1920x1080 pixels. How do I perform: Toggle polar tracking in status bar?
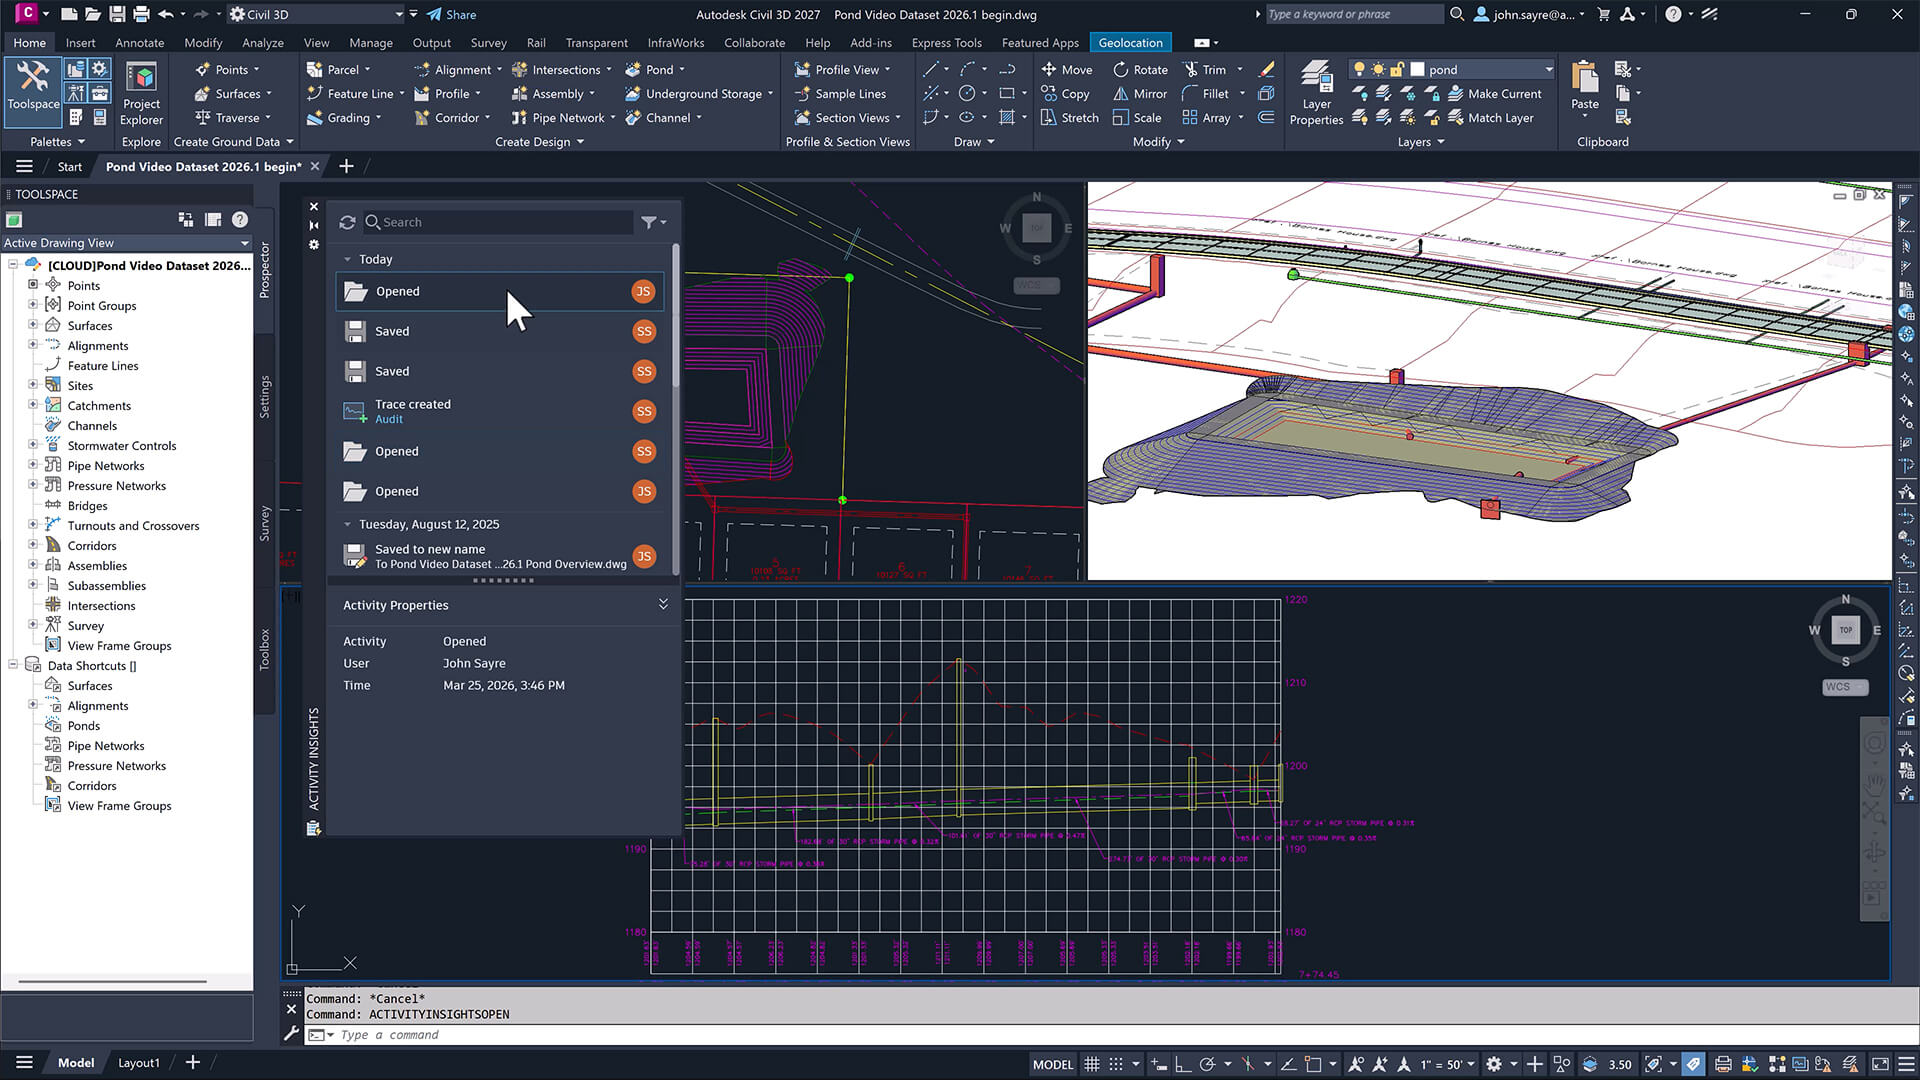pyautogui.click(x=1207, y=1064)
